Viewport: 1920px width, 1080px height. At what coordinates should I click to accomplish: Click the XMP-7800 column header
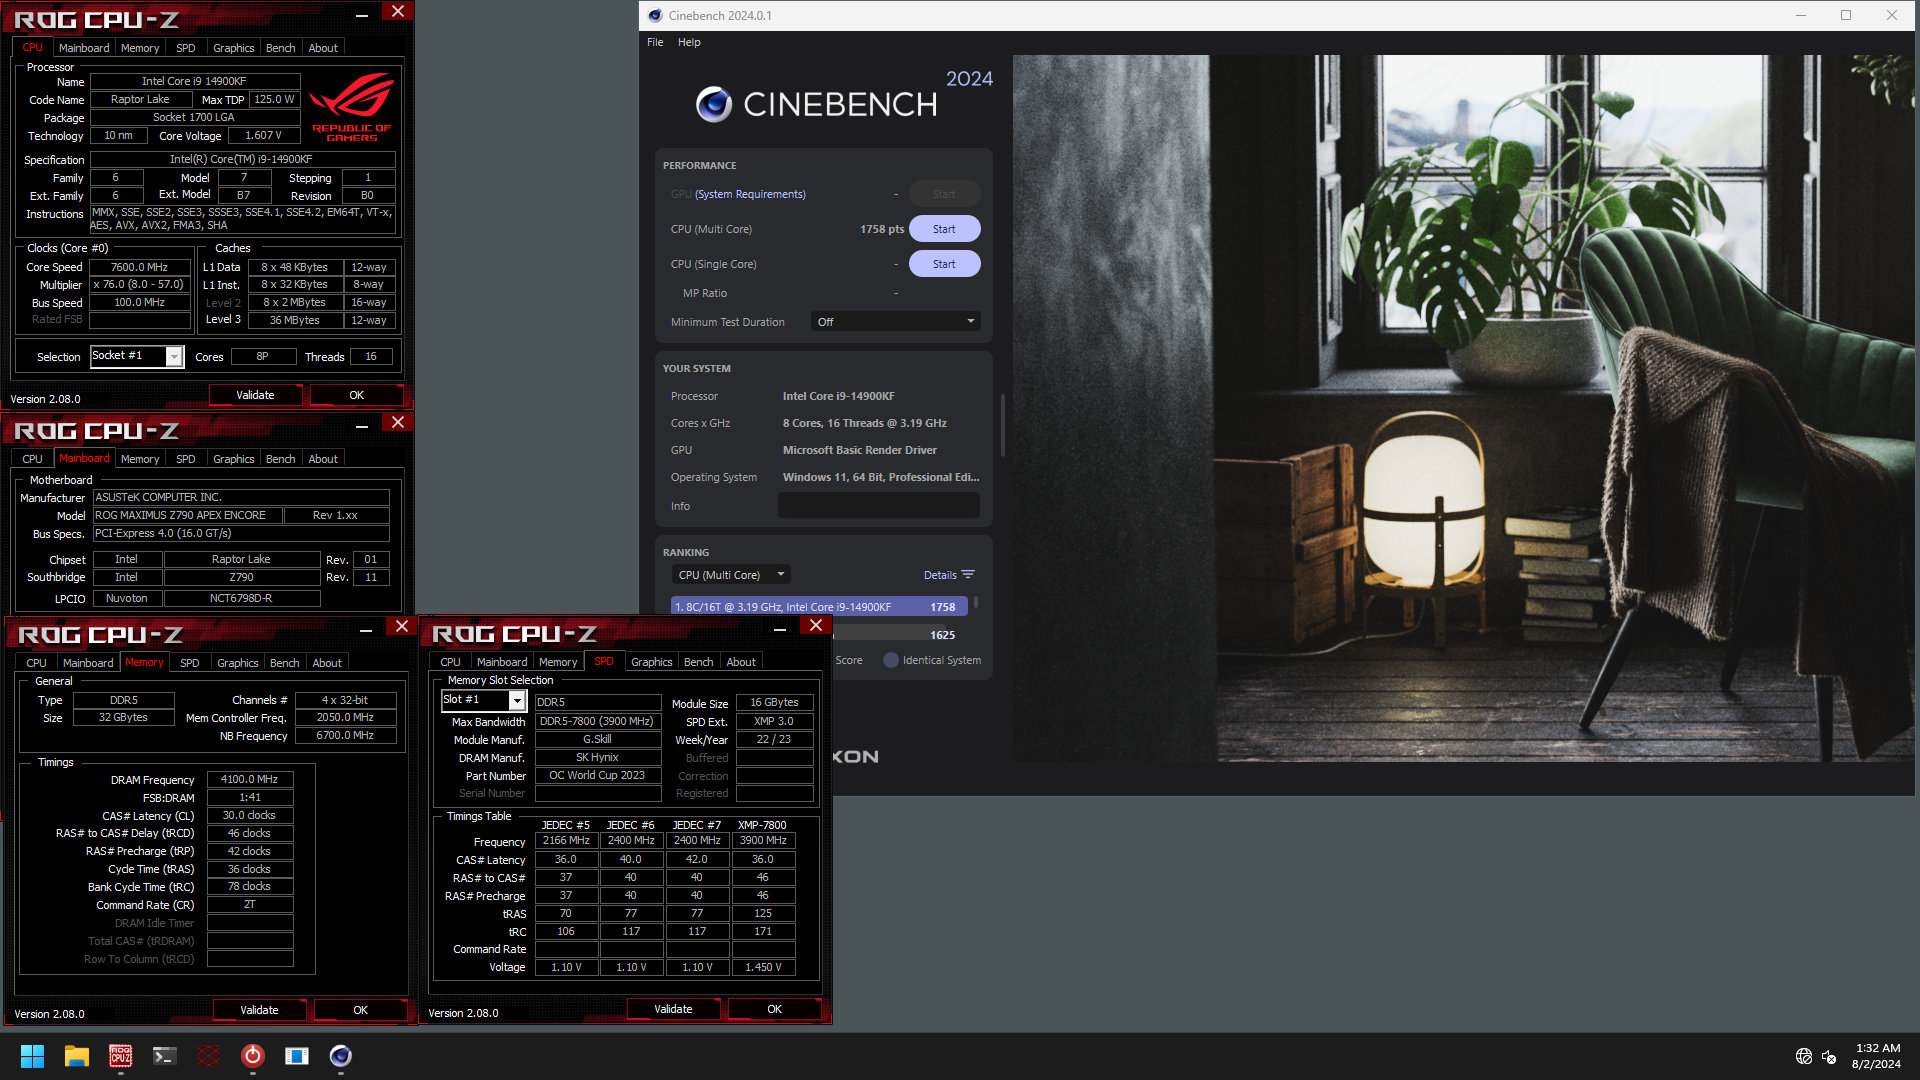(x=762, y=825)
